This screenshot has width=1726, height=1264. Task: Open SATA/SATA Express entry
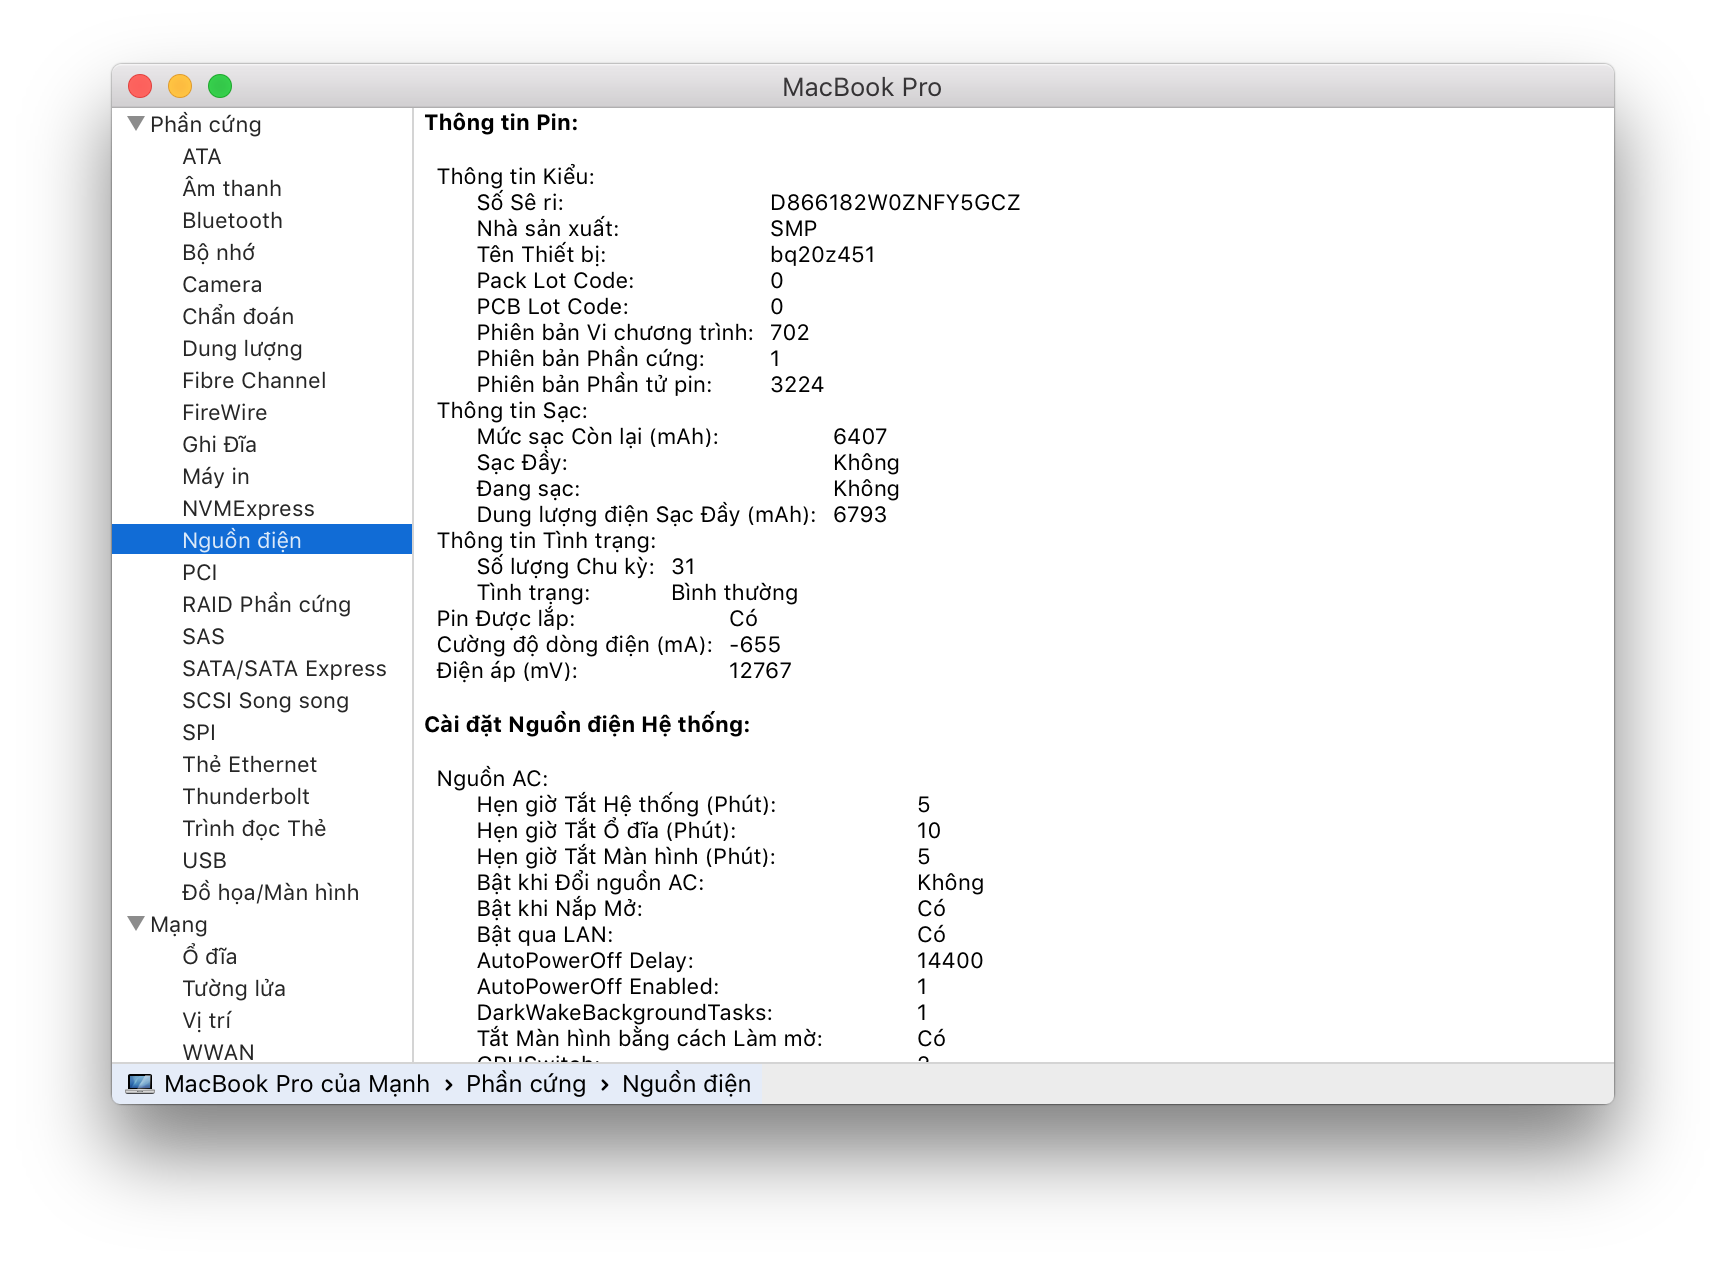[284, 669]
